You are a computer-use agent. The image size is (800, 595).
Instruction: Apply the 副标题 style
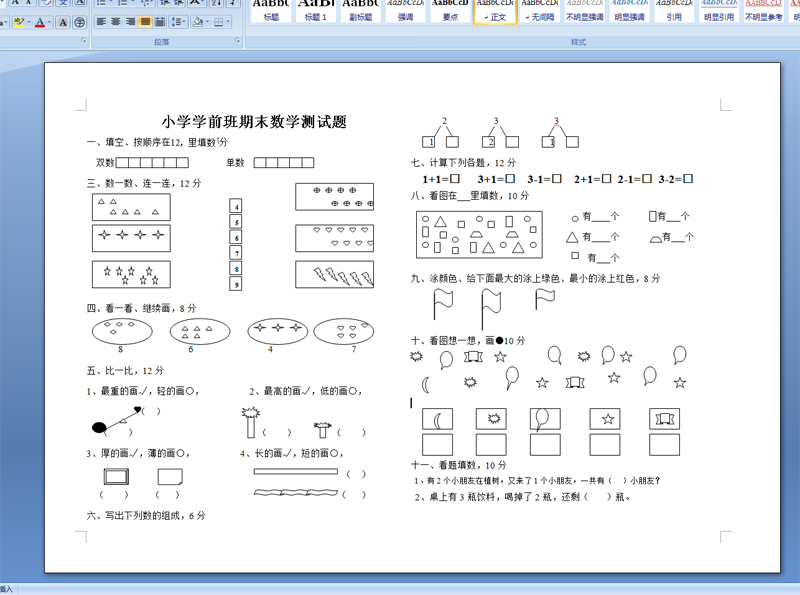coord(360,11)
